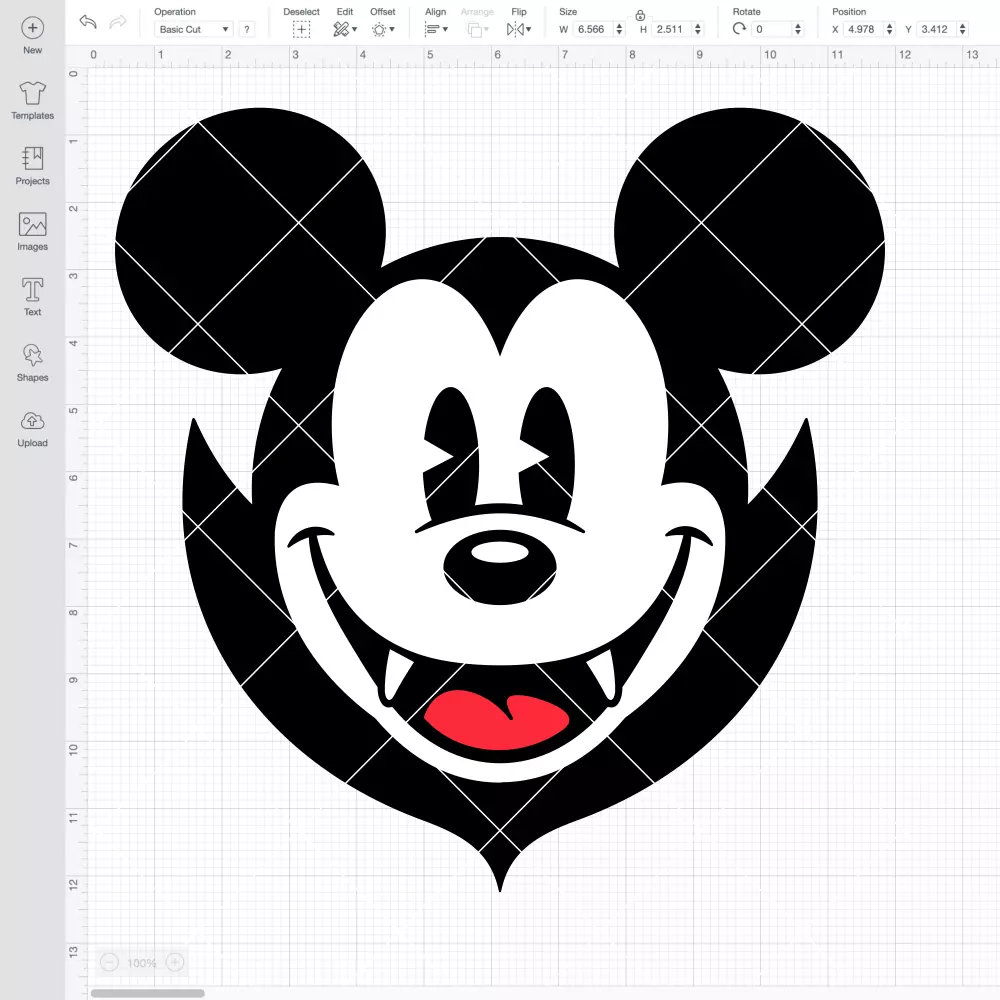
Task: Click the Rotate icon
Action: point(739,29)
